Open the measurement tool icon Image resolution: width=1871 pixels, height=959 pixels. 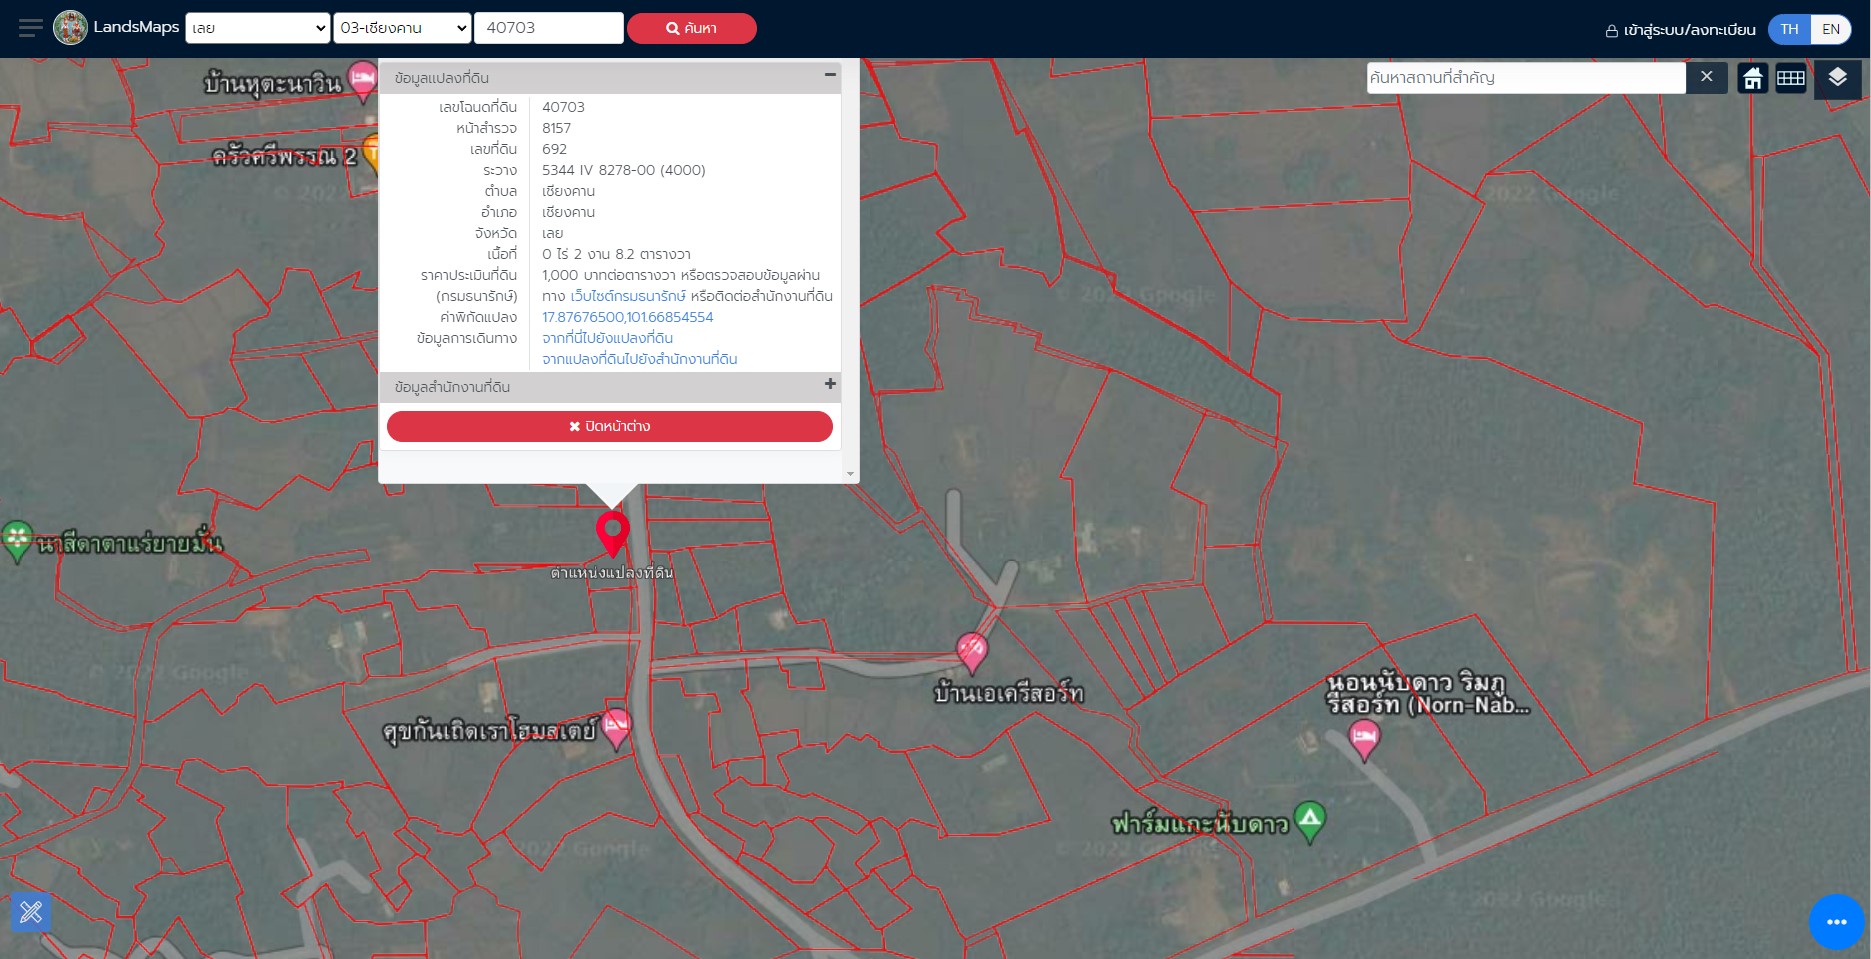(x=31, y=912)
